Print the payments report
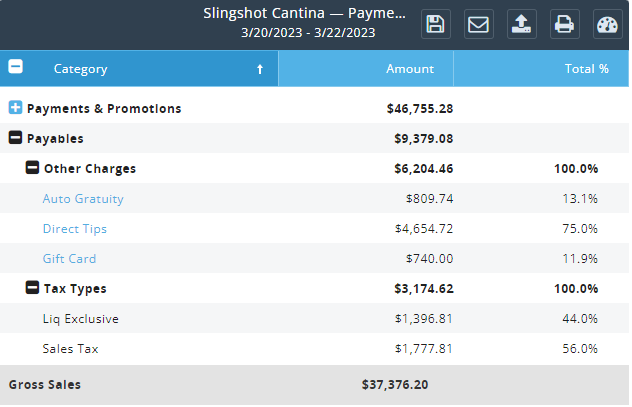The width and height of the screenshot is (632, 407). (565, 25)
